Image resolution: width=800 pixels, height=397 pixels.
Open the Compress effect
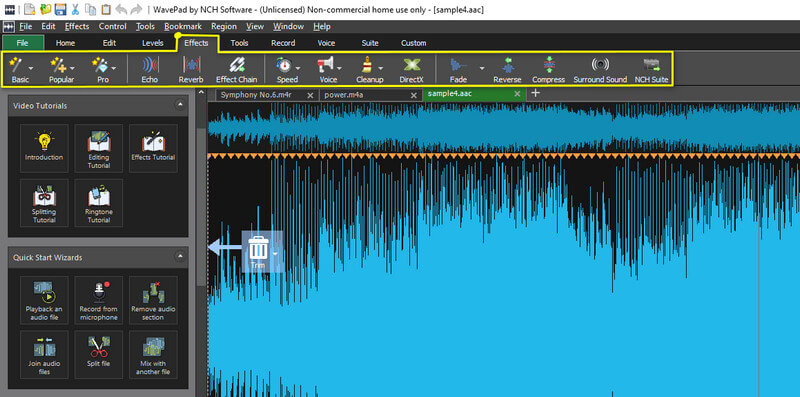[548, 70]
